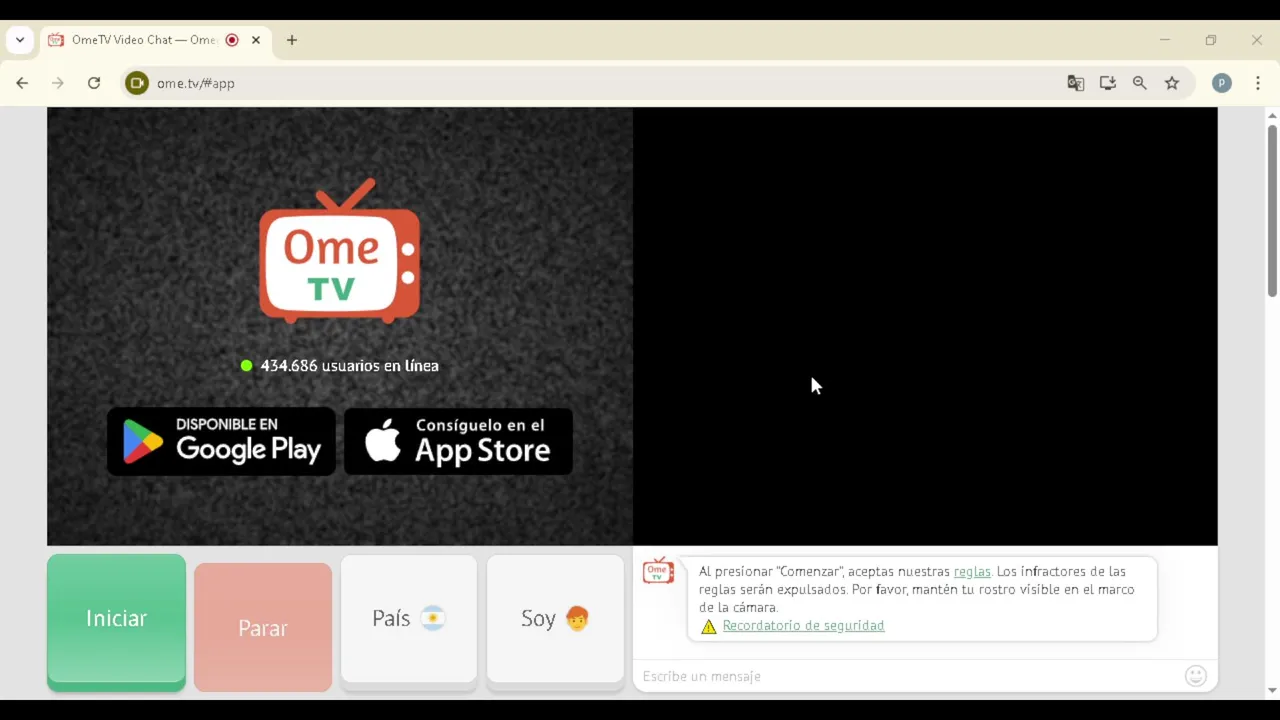The image size is (1280, 720).
Task: Click the yellow warning triangle icon
Action: pyautogui.click(x=709, y=626)
